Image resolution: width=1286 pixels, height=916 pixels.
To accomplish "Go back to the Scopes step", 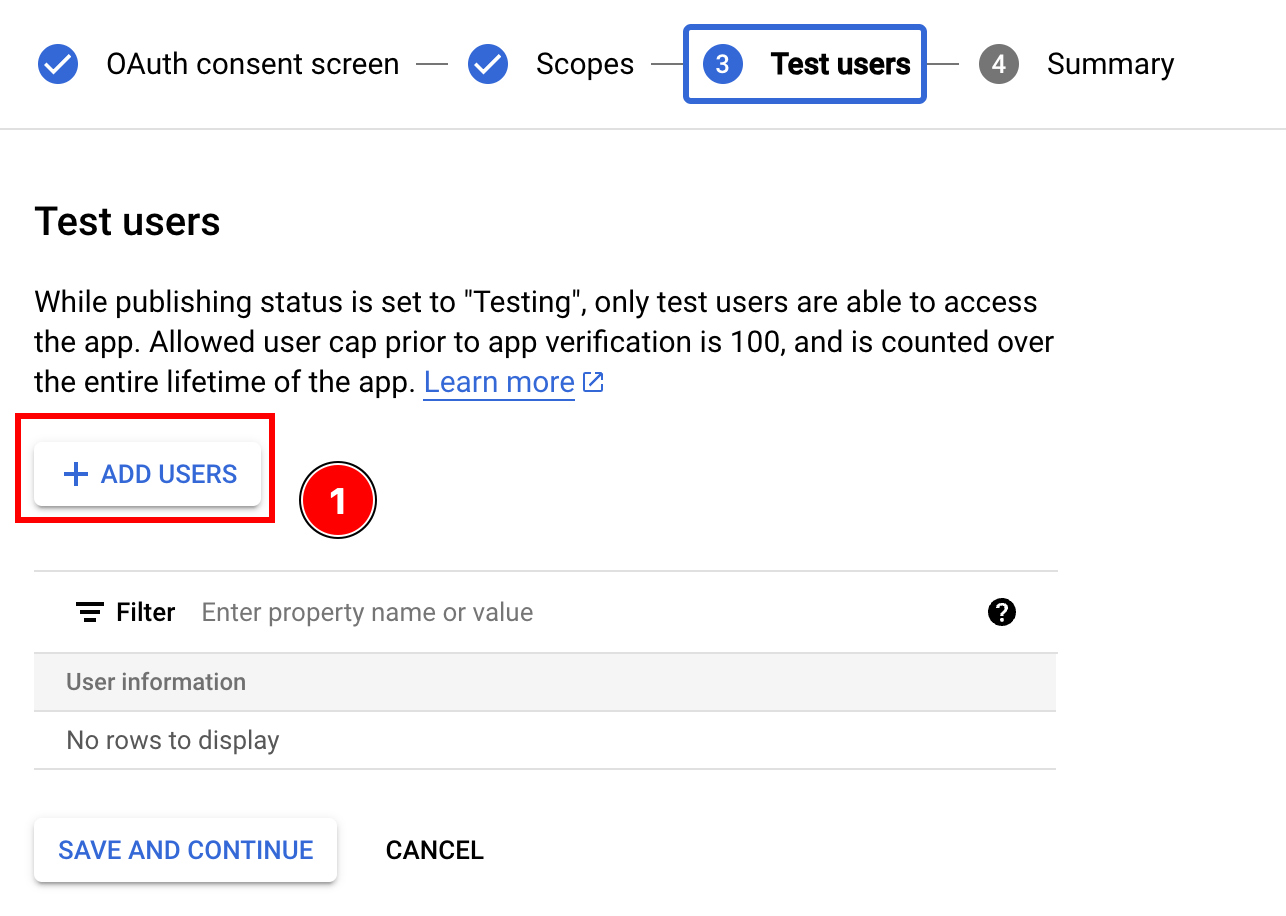I will pos(584,65).
